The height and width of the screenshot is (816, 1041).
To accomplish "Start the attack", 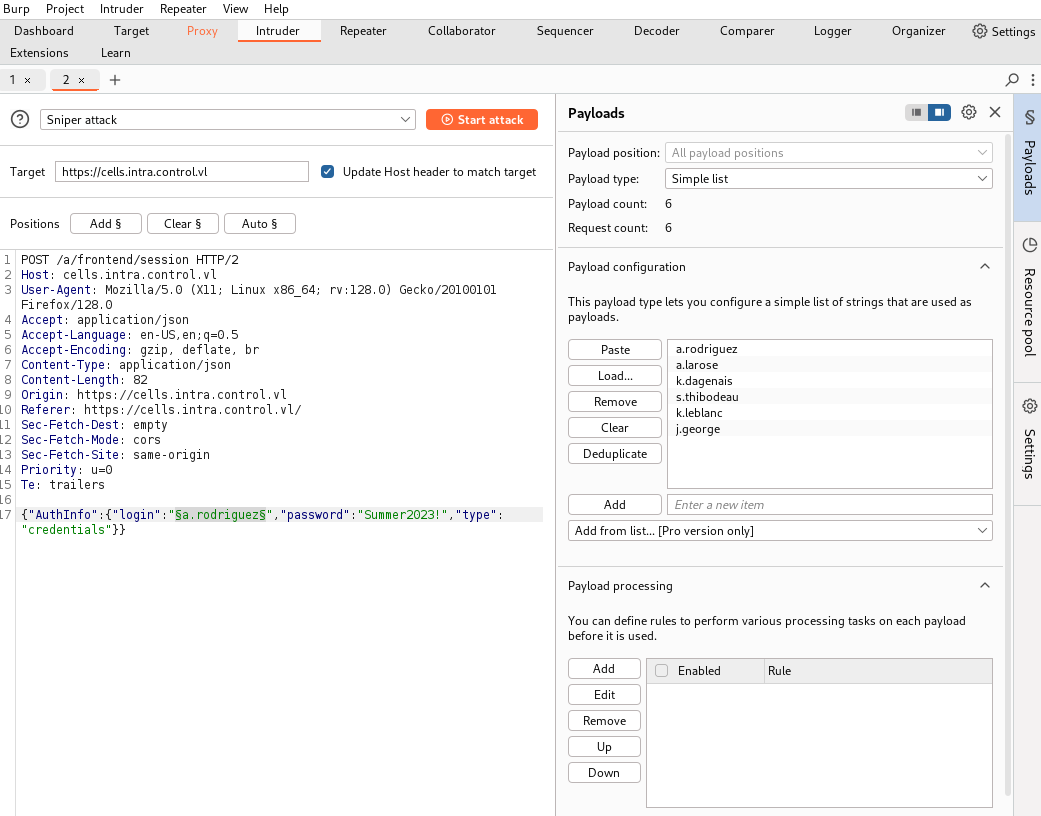I will tap(482, 120).
